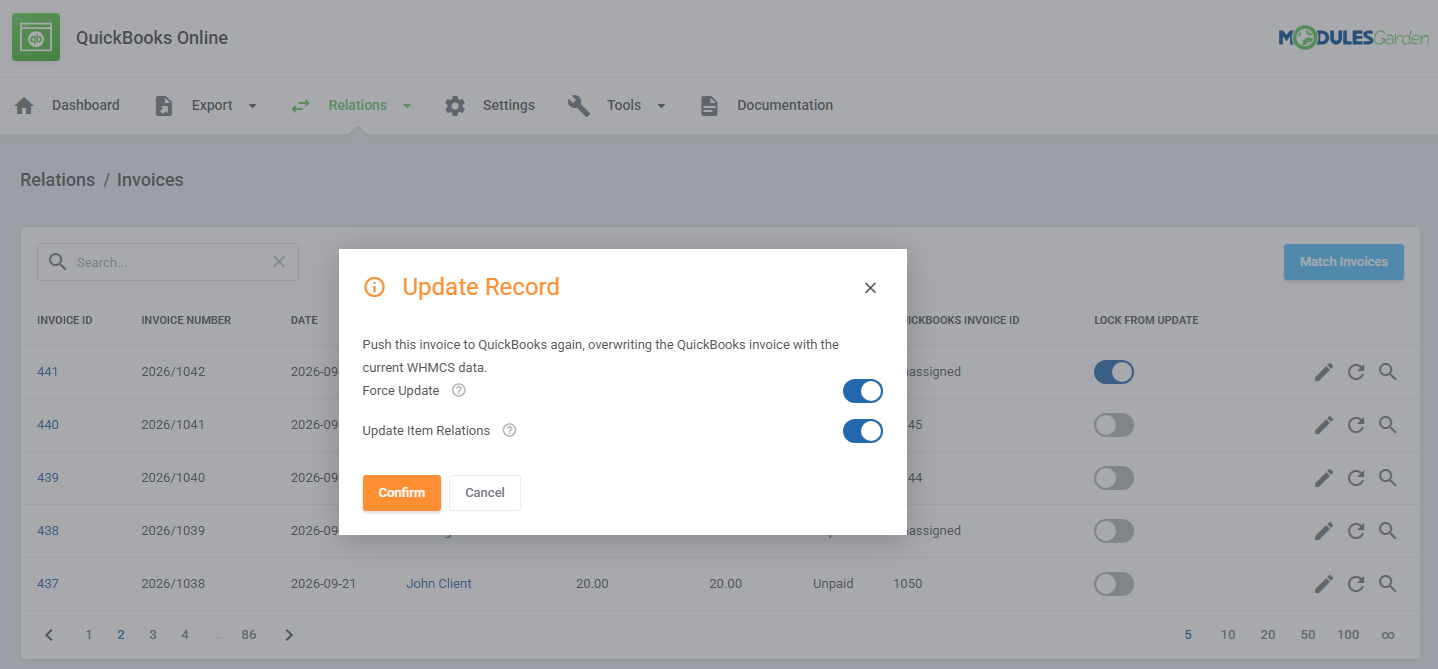This screenshot has width=1438, height=669.
Task: Click refresh icon for invoice 441
Action: [1356, 372]
